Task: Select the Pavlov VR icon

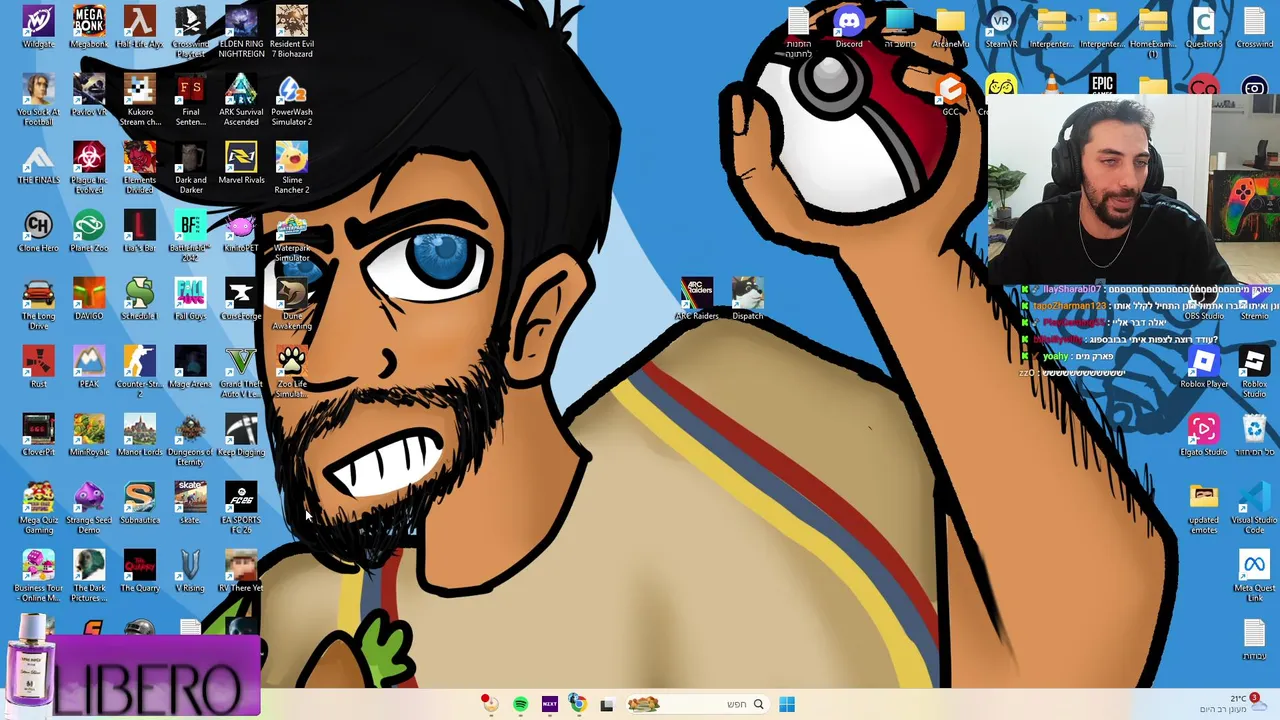Action: tap(89, 95)
